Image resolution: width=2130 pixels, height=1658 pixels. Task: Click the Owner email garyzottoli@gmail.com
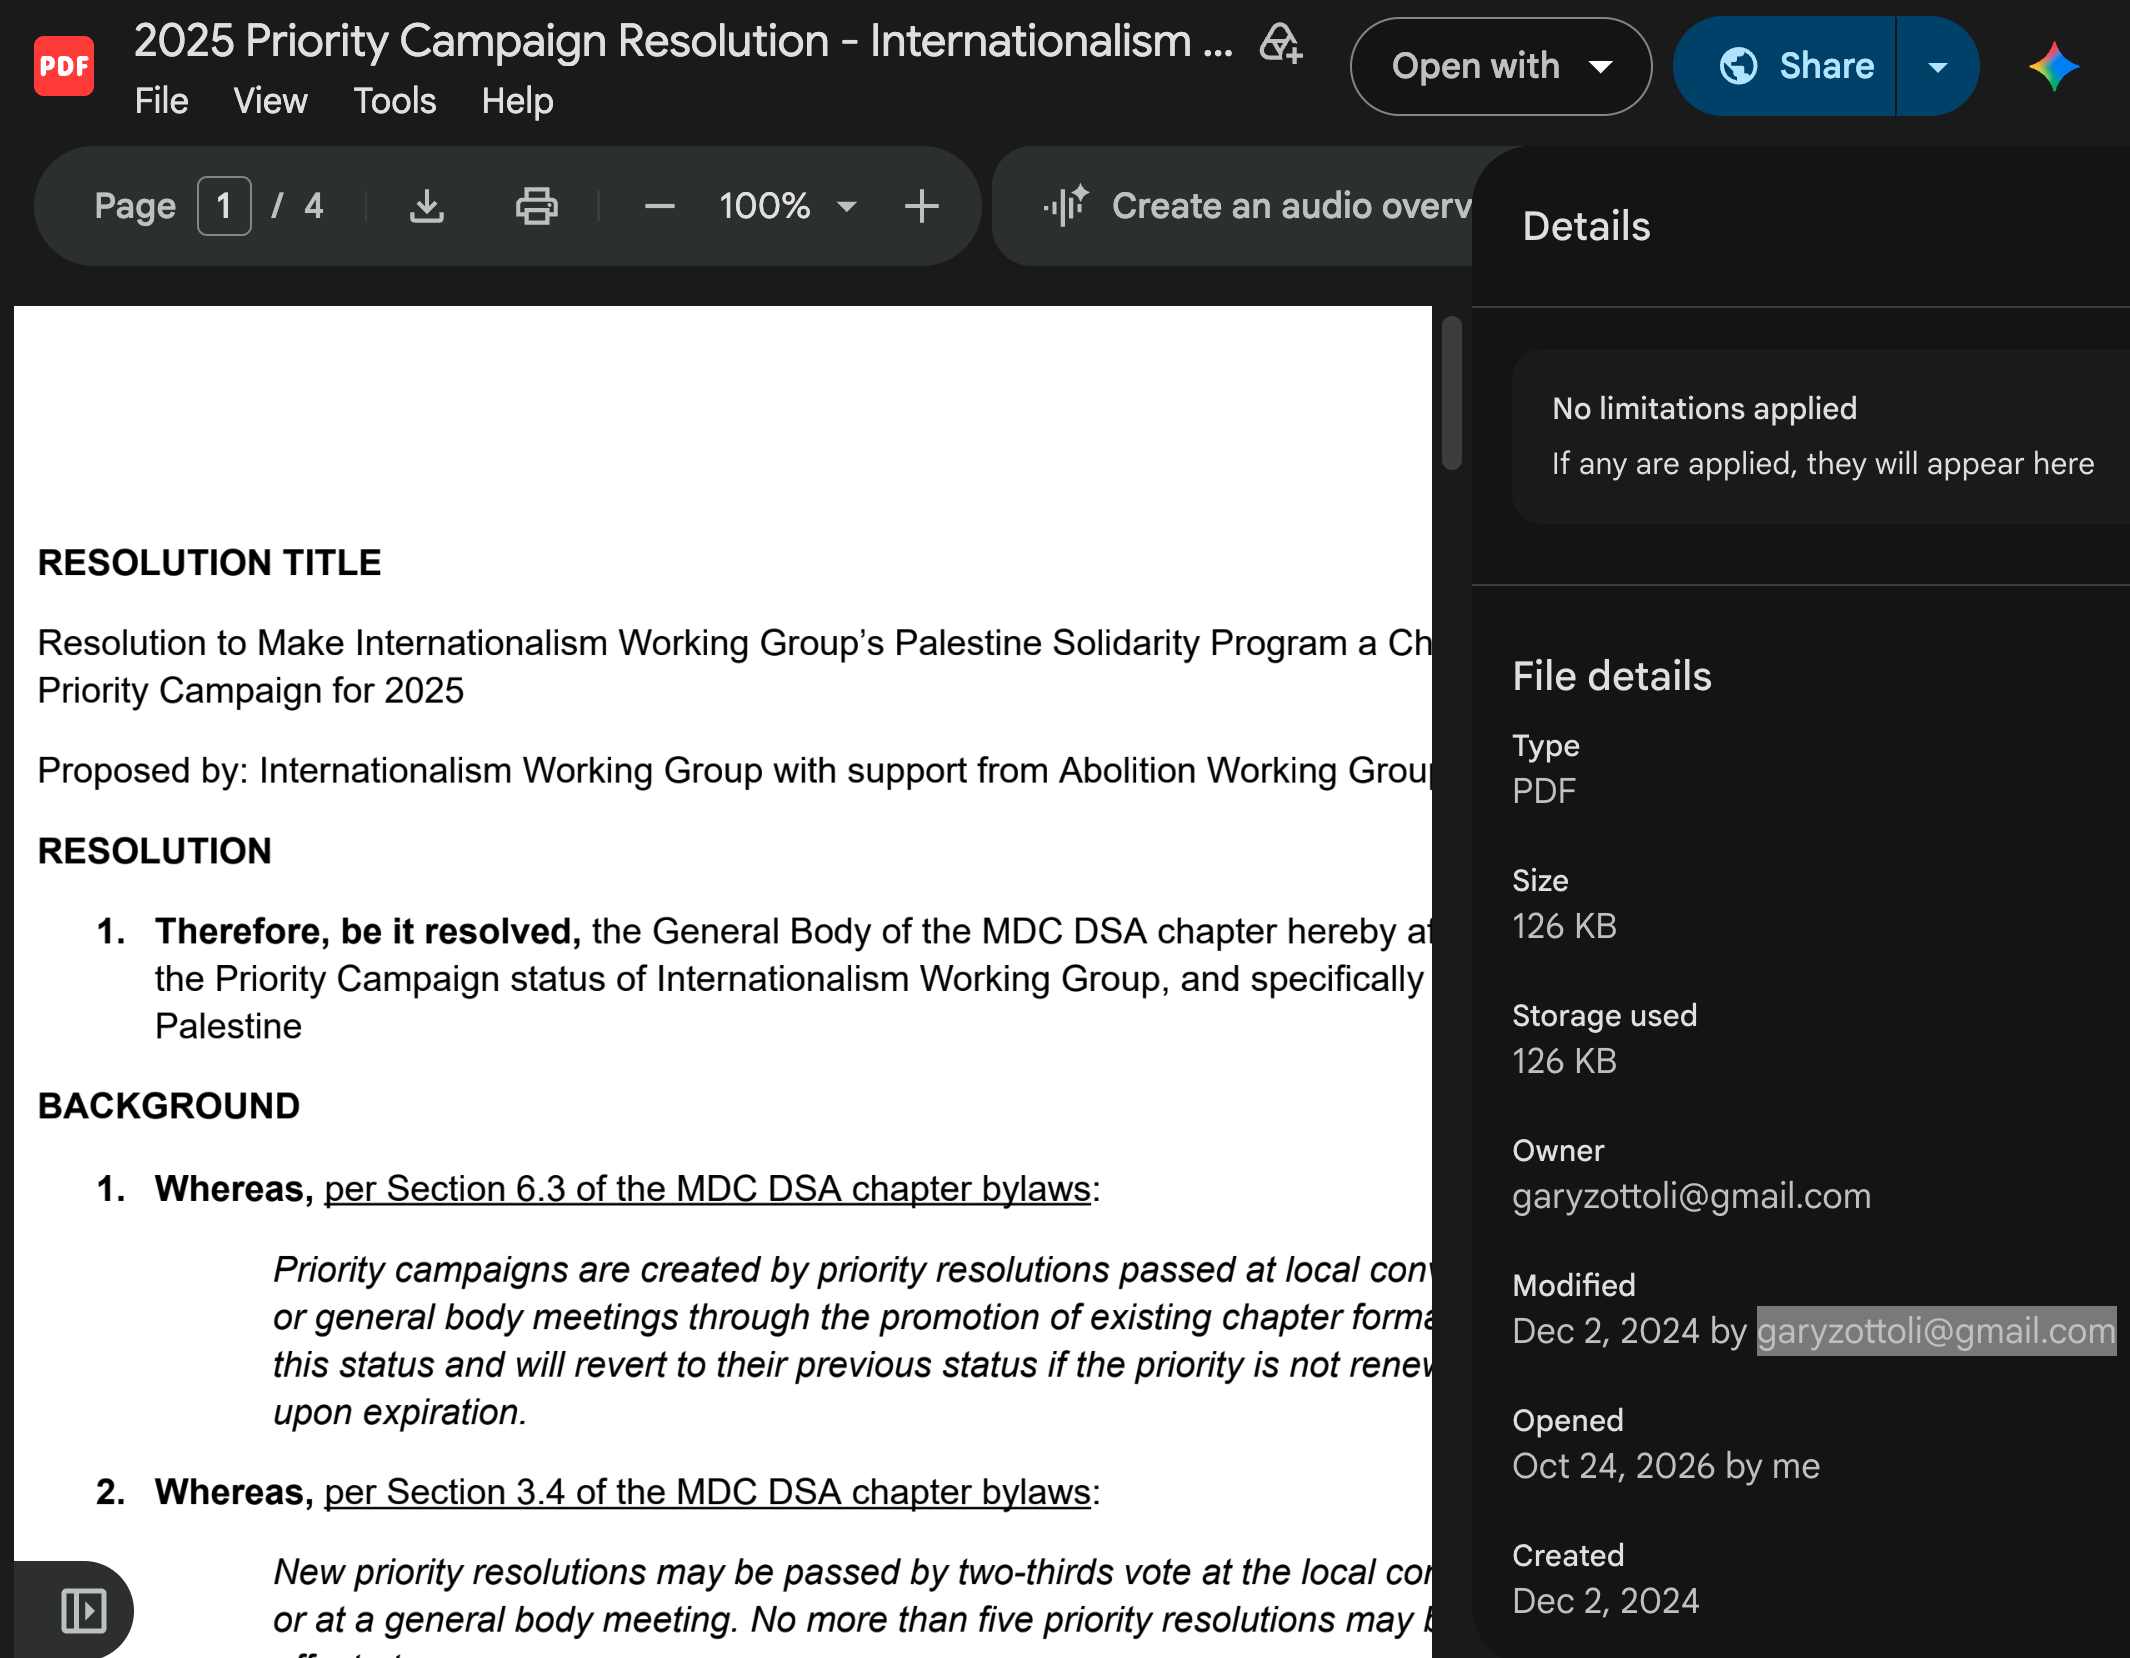point(1691,1196)
